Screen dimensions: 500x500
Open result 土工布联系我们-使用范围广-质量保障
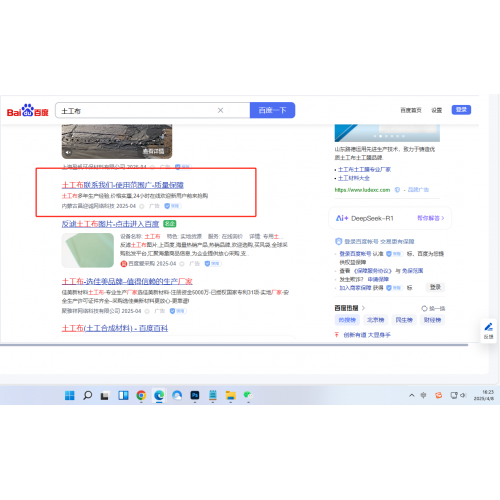click(123, 185)
